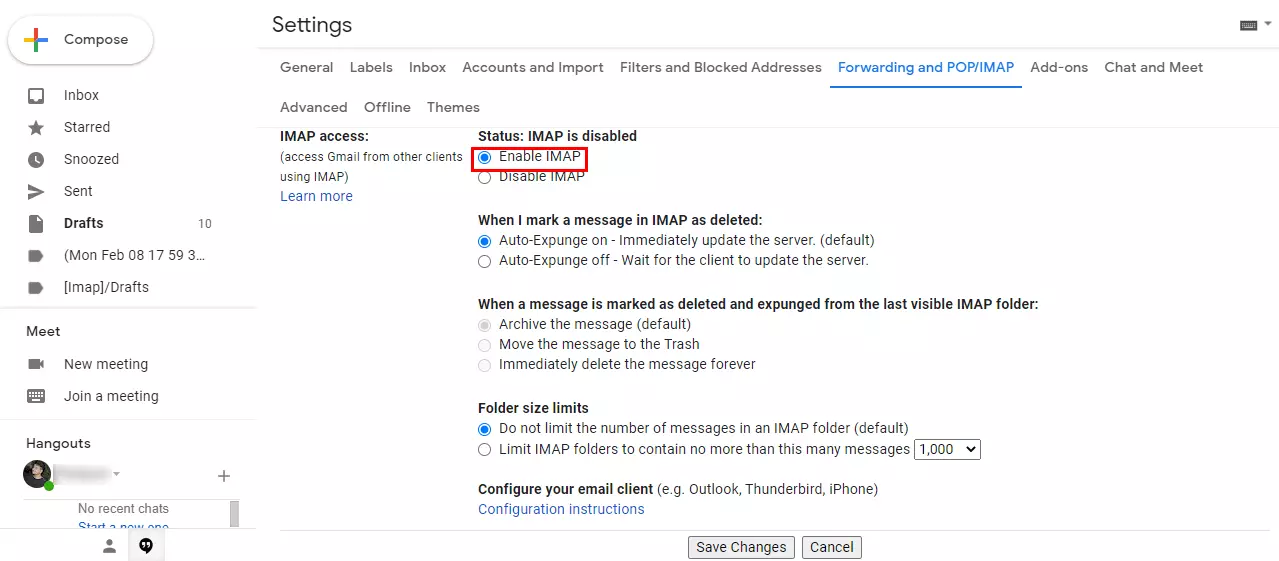Click the New meeting camera icon
This screenshot has width=1279, height=561.
36,364
